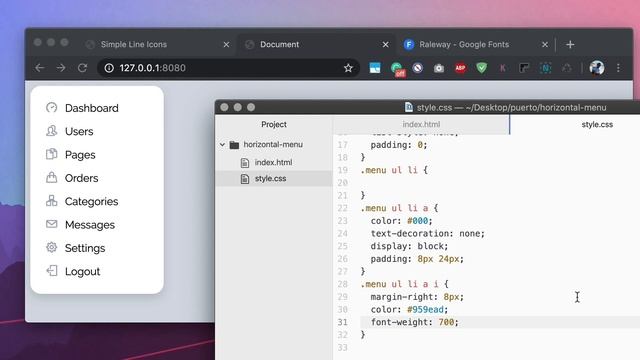Select horizontal-menu folder in tree
This screenshot has width=640, height=360.
click(273, 144)
